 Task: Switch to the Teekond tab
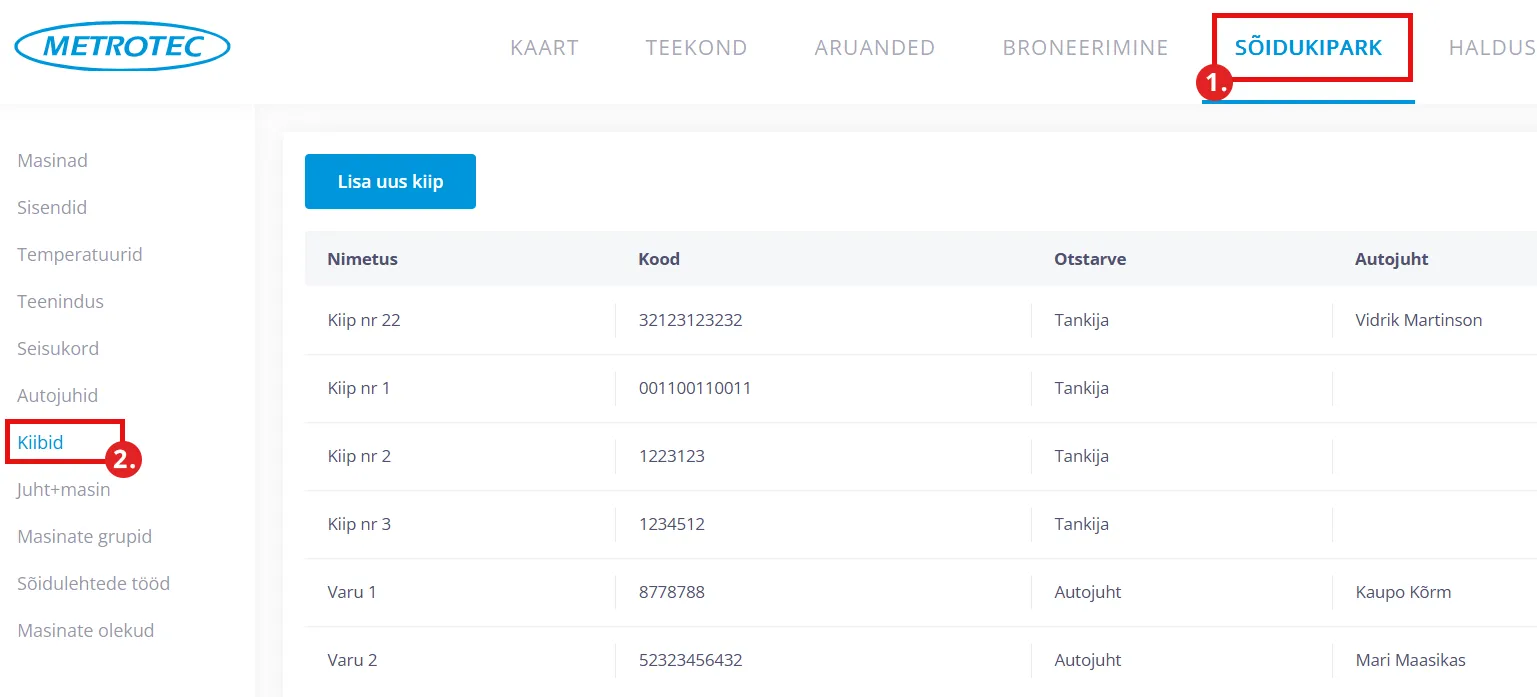coord(696,48)
